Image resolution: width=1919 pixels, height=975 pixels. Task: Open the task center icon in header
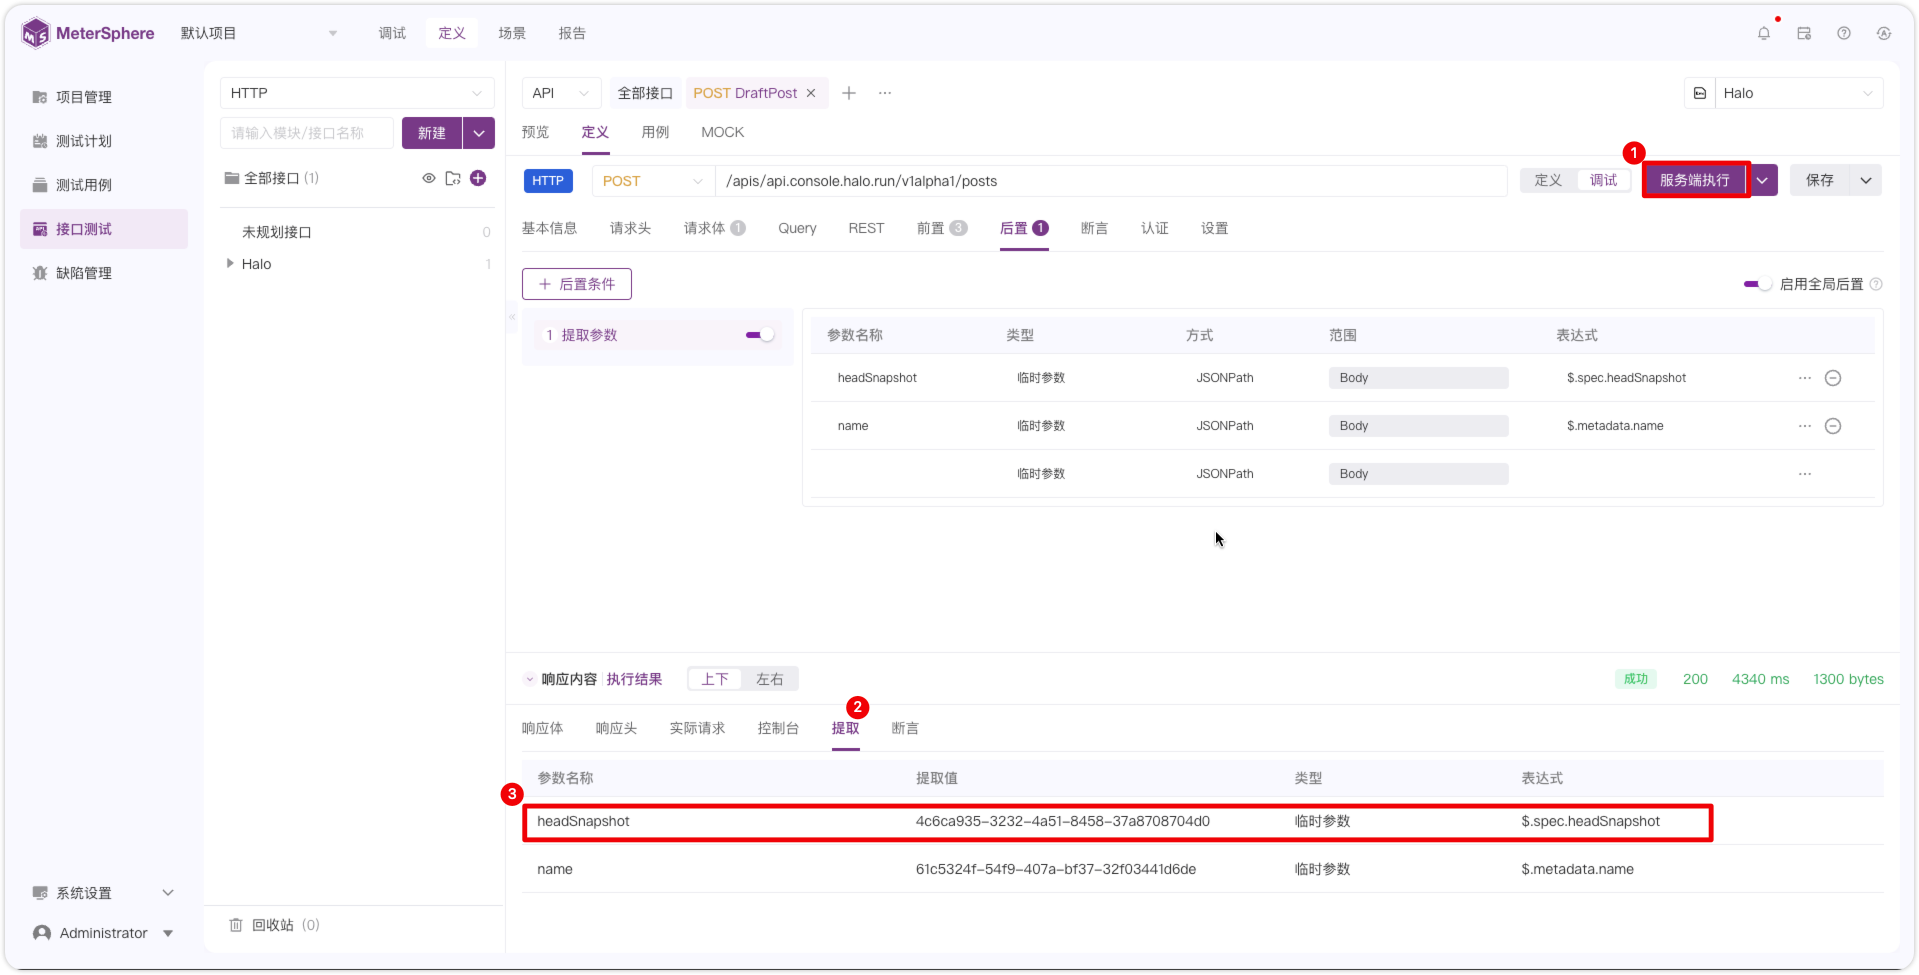tap(1804, 33)
